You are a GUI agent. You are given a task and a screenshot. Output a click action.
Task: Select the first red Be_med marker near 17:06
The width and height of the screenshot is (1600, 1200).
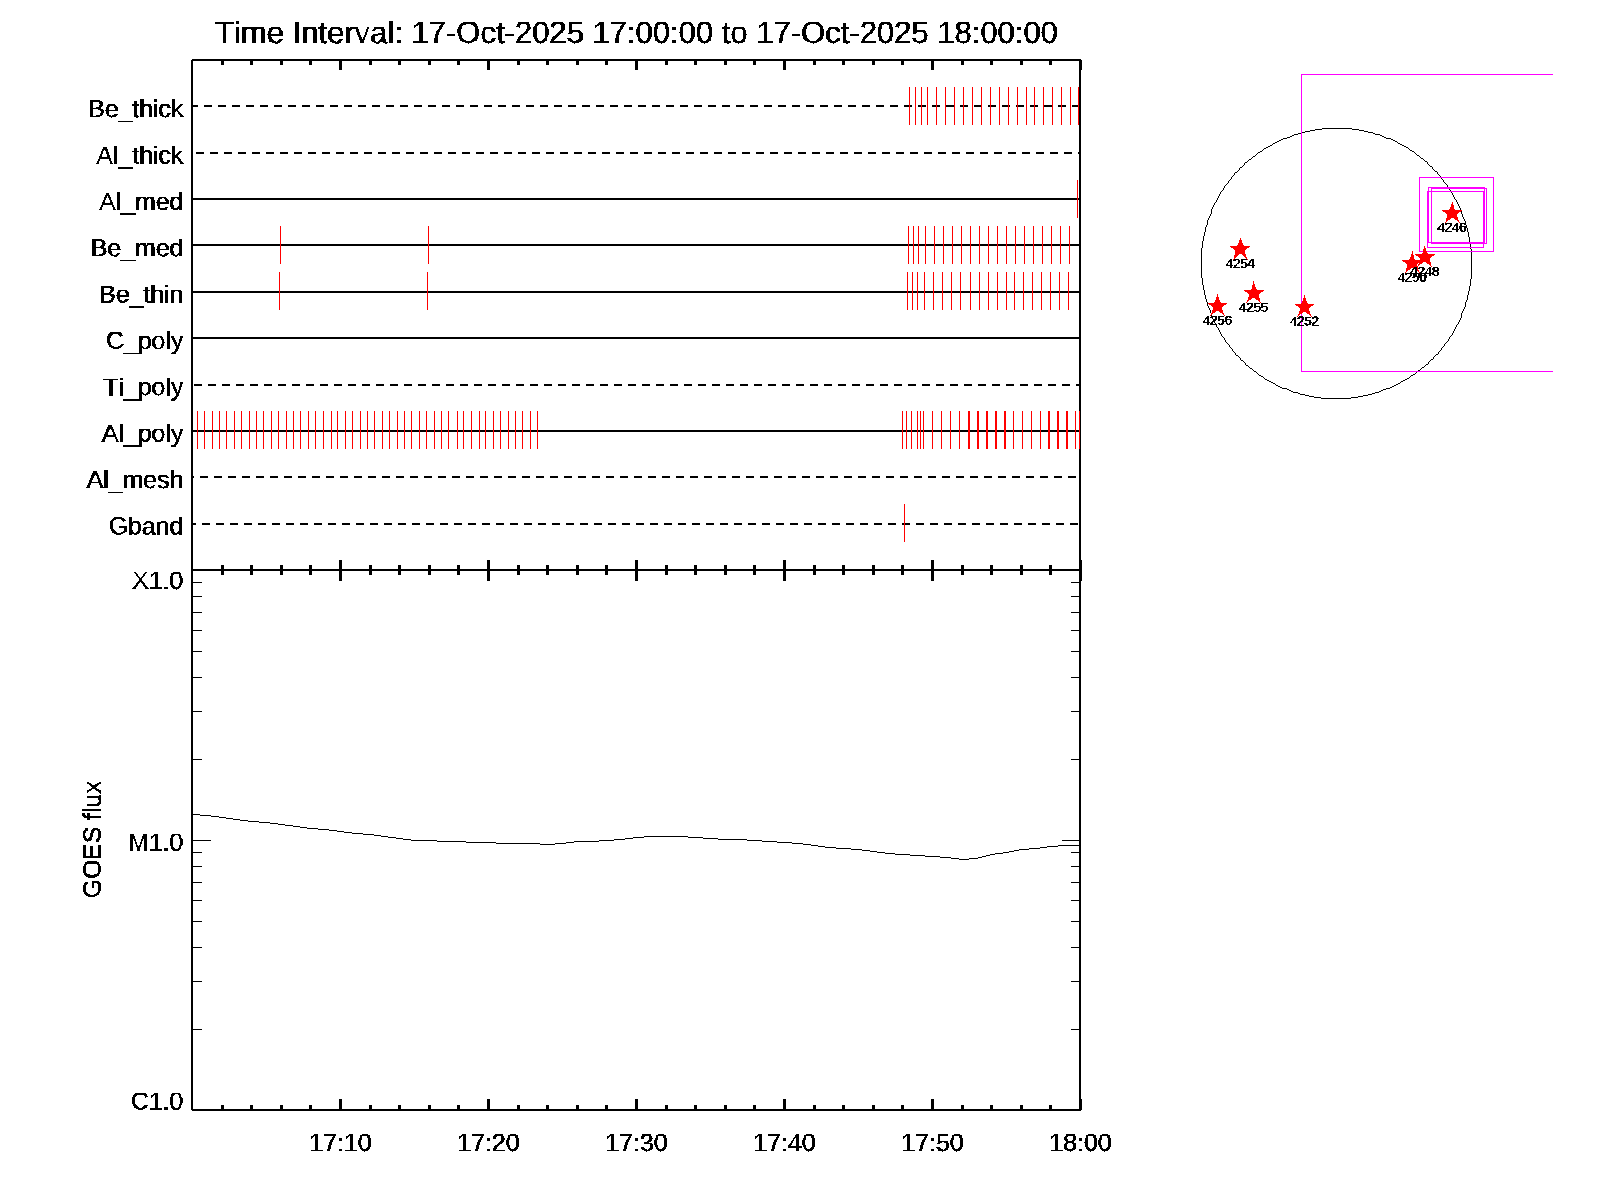(x=281, y=245)
